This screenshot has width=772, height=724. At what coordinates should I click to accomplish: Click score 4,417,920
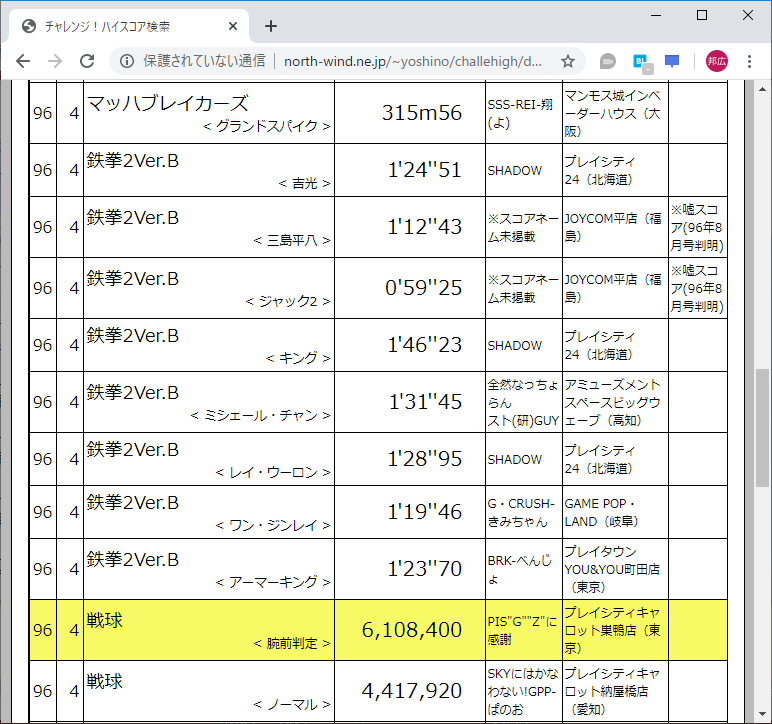coord(412,691)
